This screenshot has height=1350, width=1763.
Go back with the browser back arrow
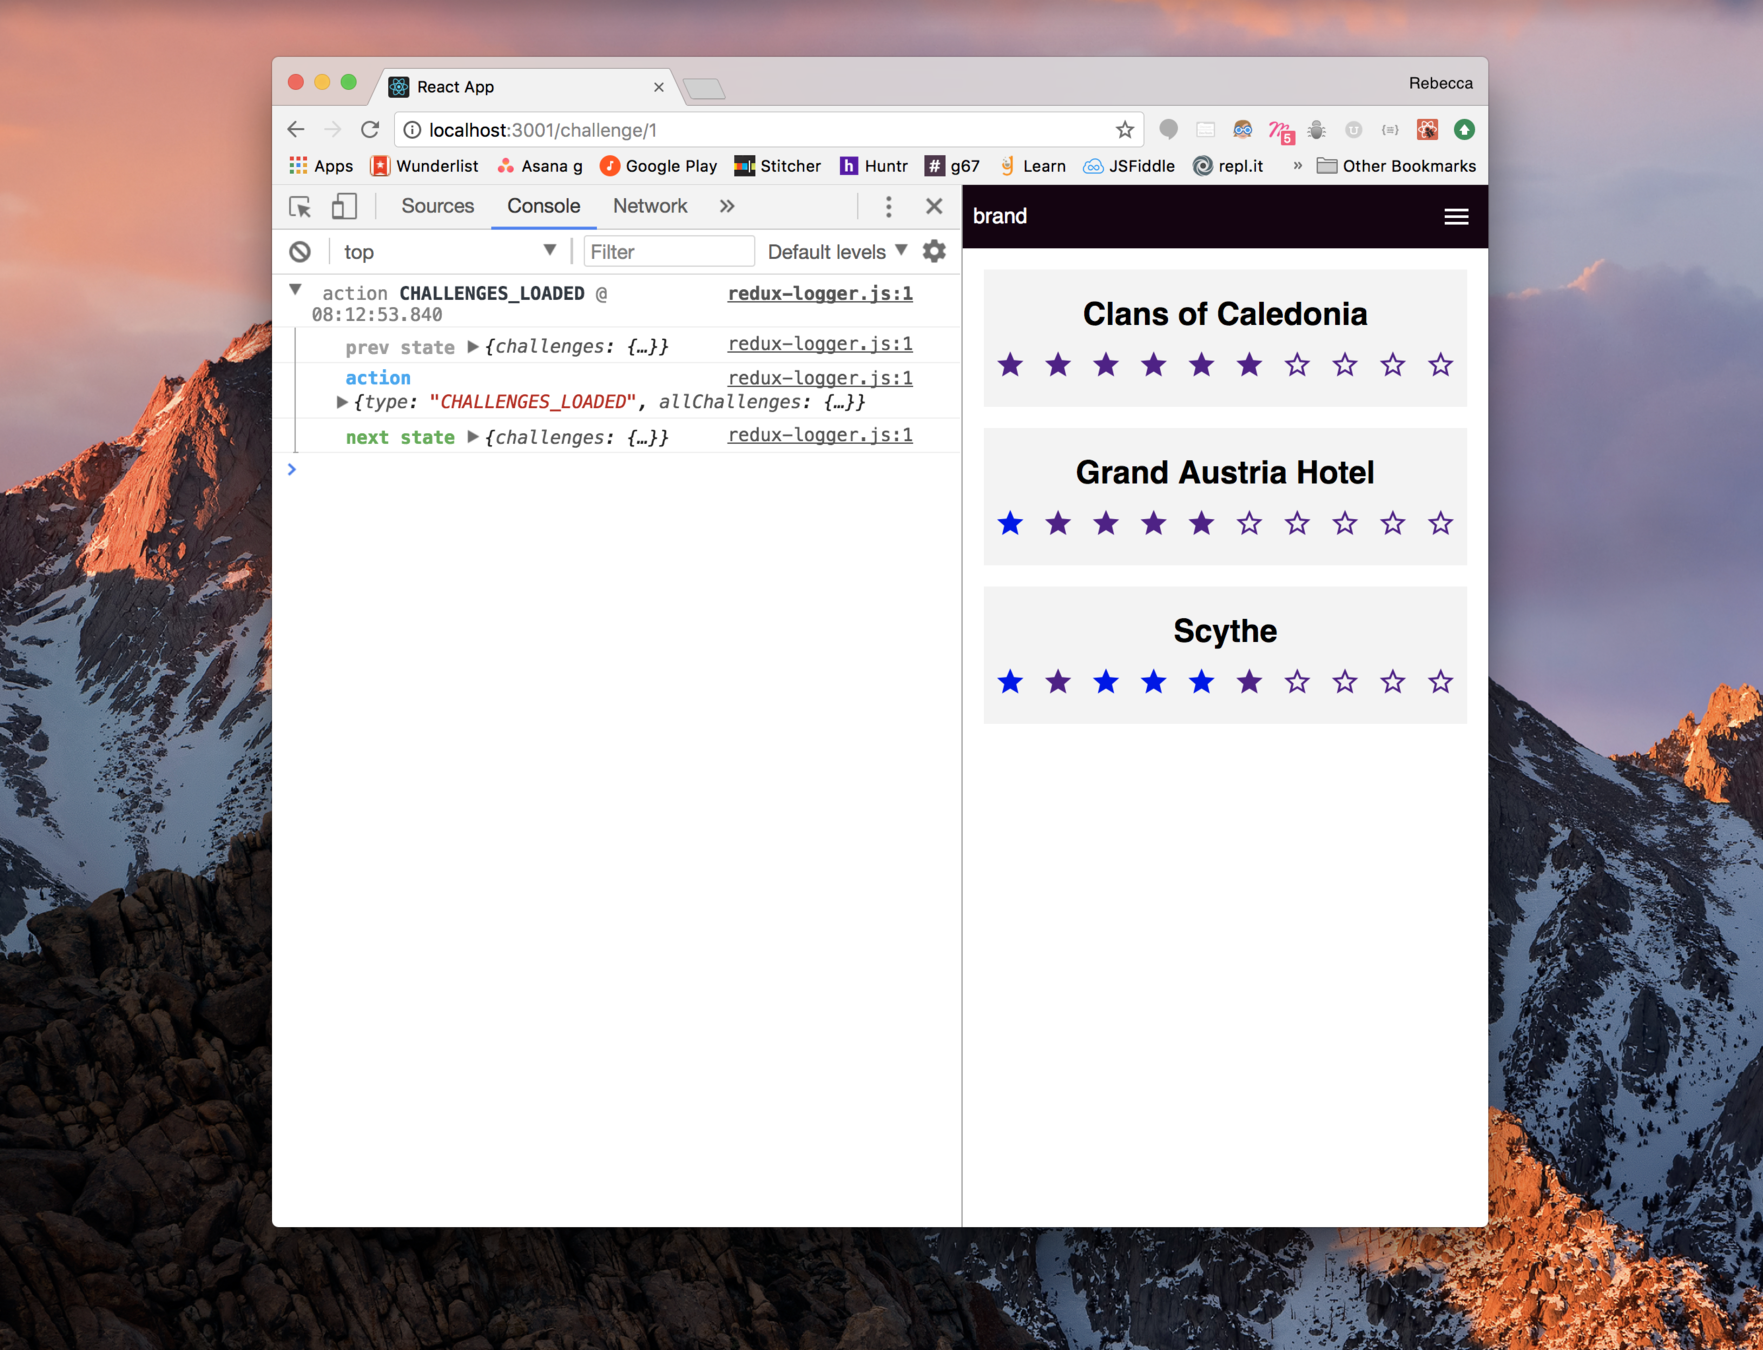tap(296, 130)
